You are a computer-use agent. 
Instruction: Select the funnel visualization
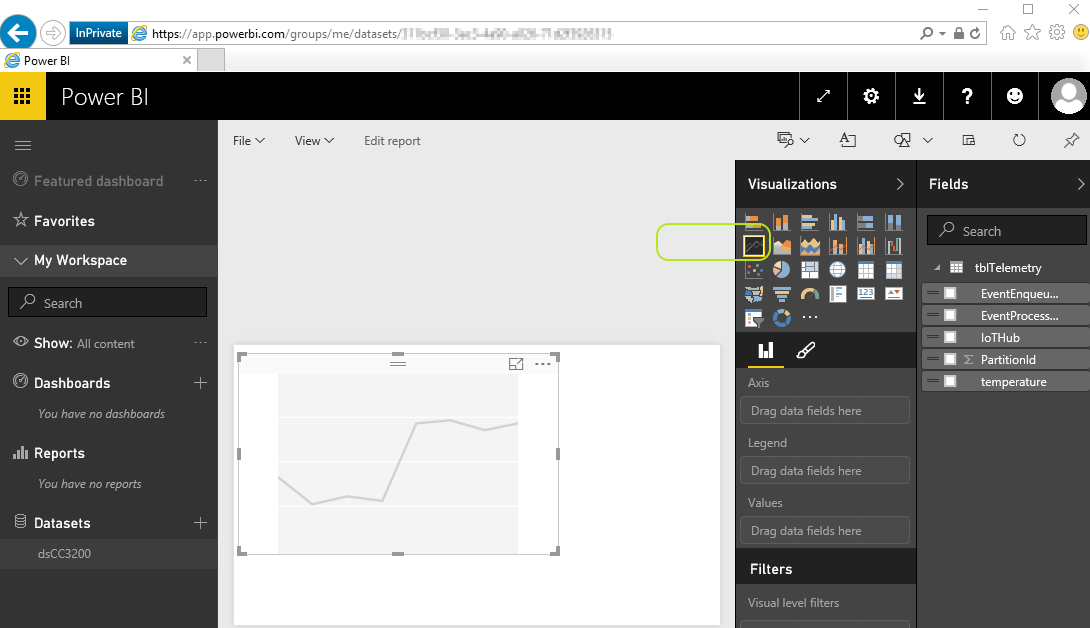coord(781,294)
